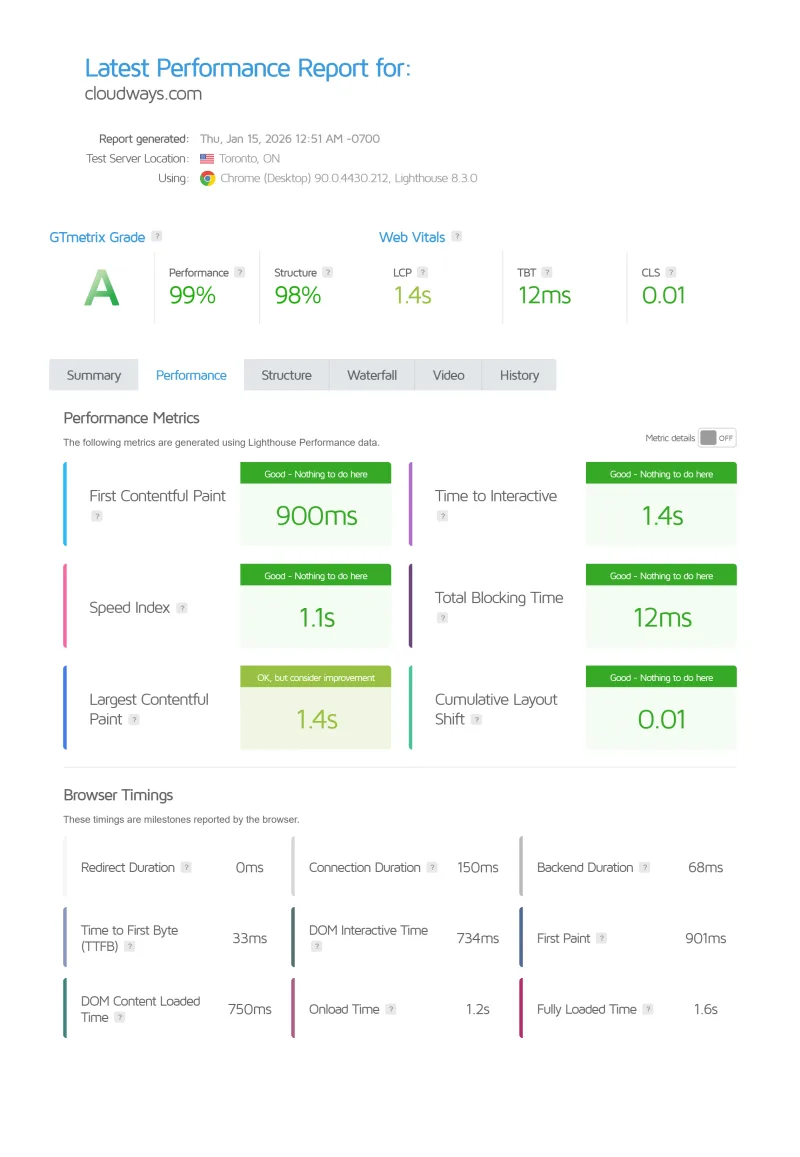This screenshot has height=1157, width=800.
Task: Open help for Total Blocking Time
Action: pyautogui.click(x=442, y=618)
